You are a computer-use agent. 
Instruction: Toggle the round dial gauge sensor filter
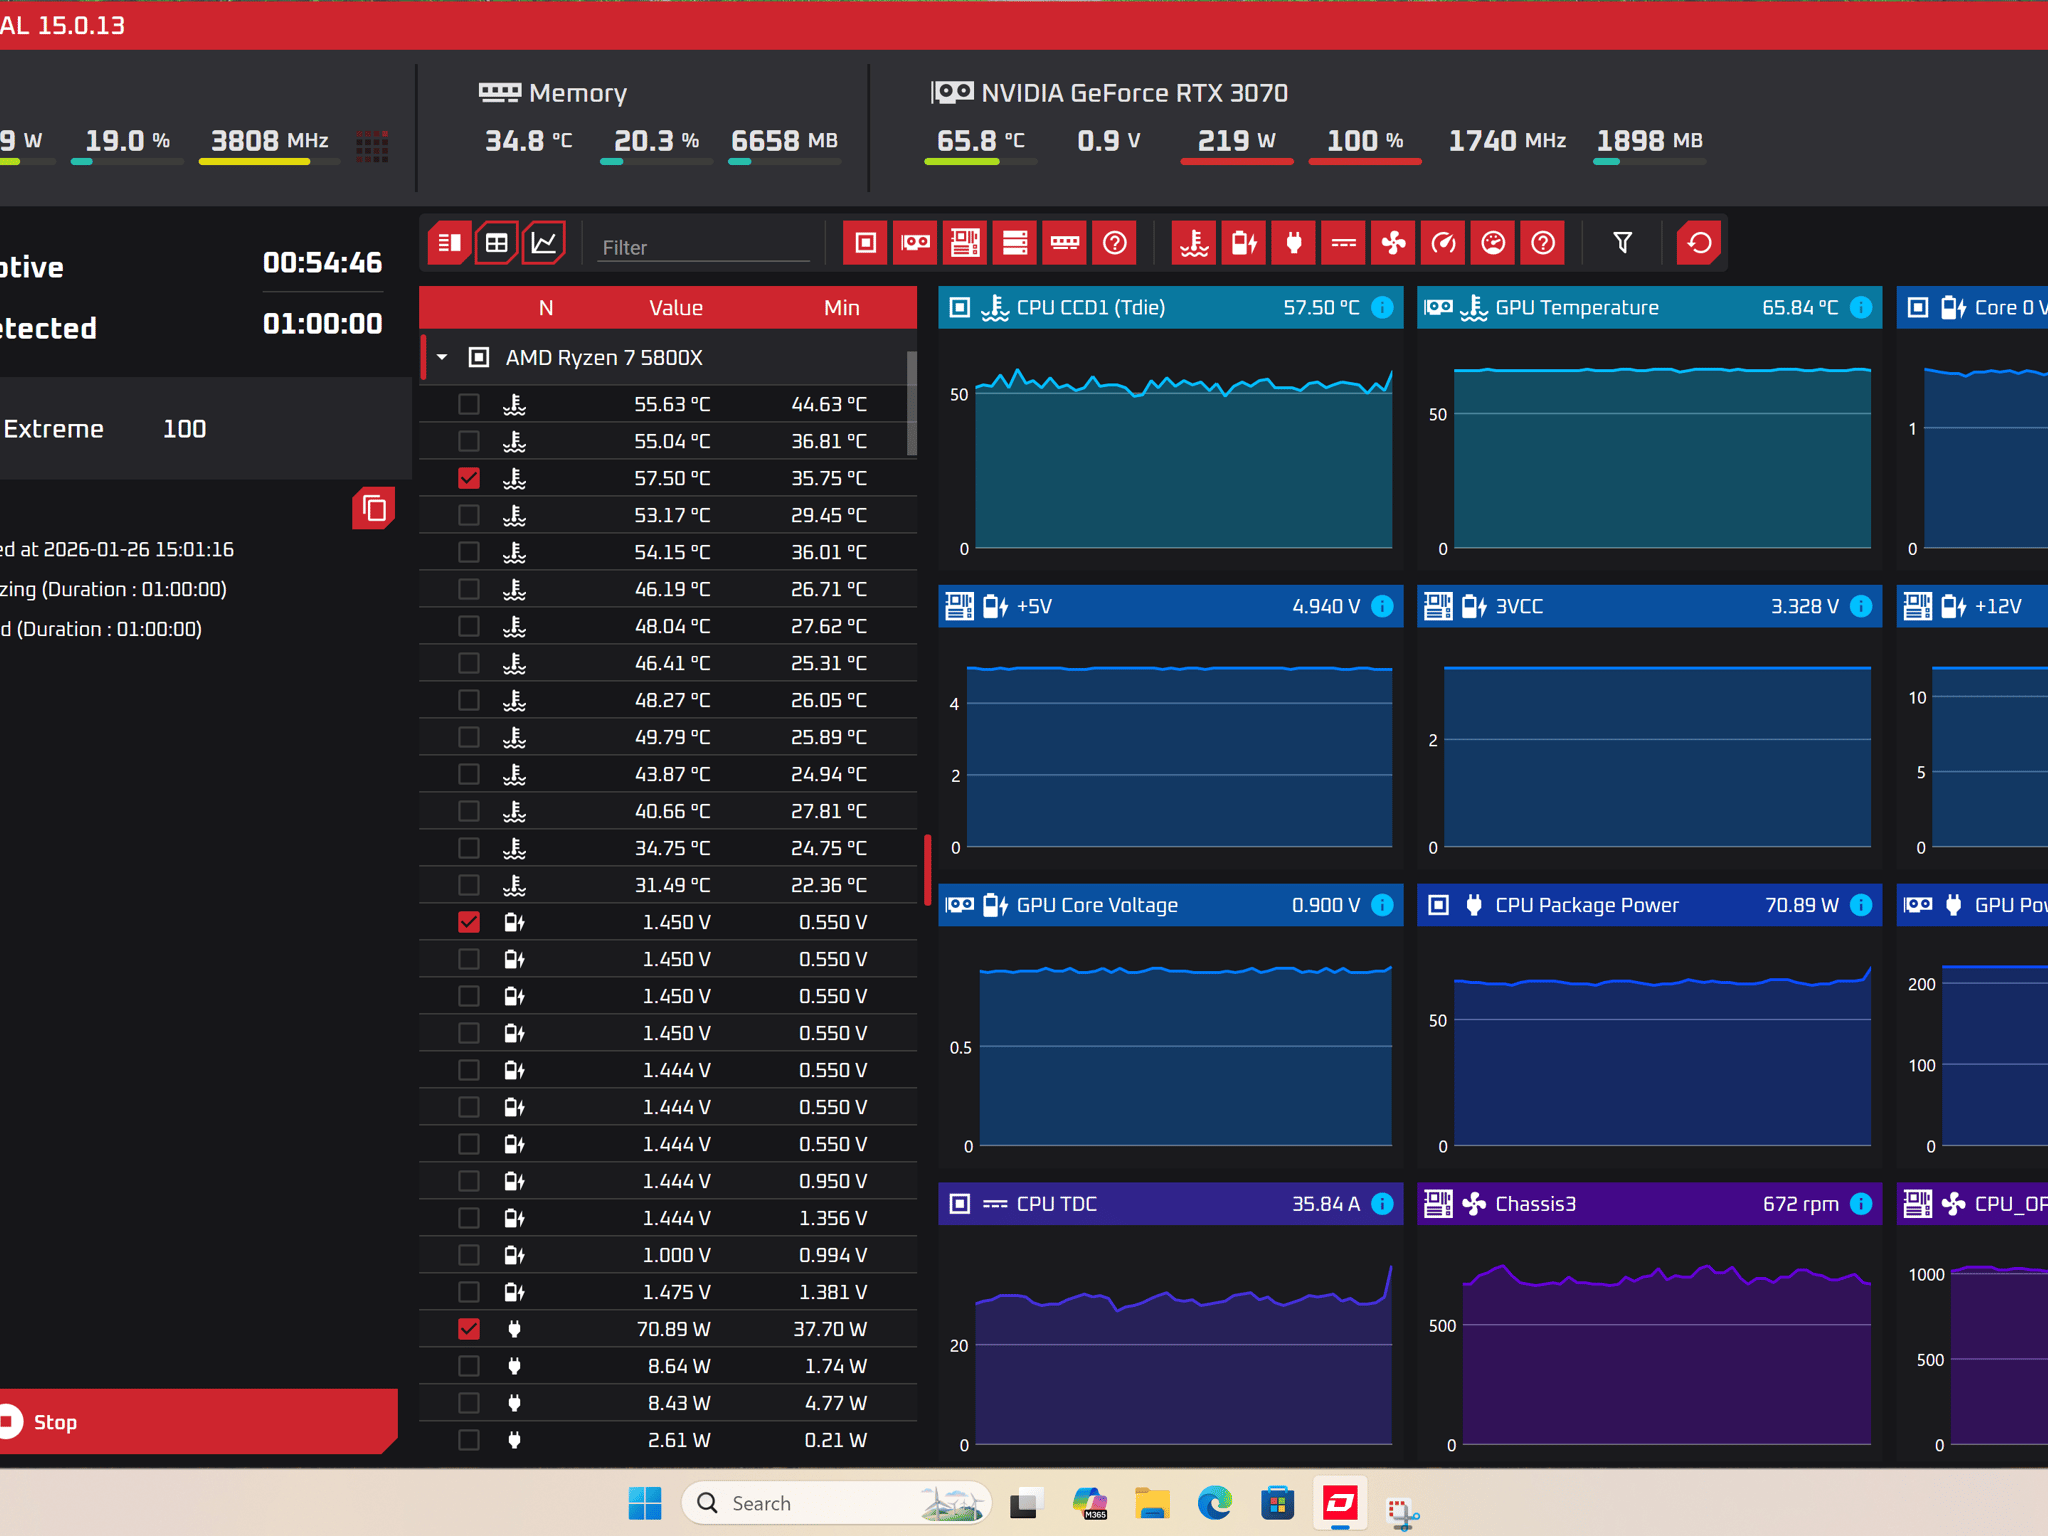1493,243
